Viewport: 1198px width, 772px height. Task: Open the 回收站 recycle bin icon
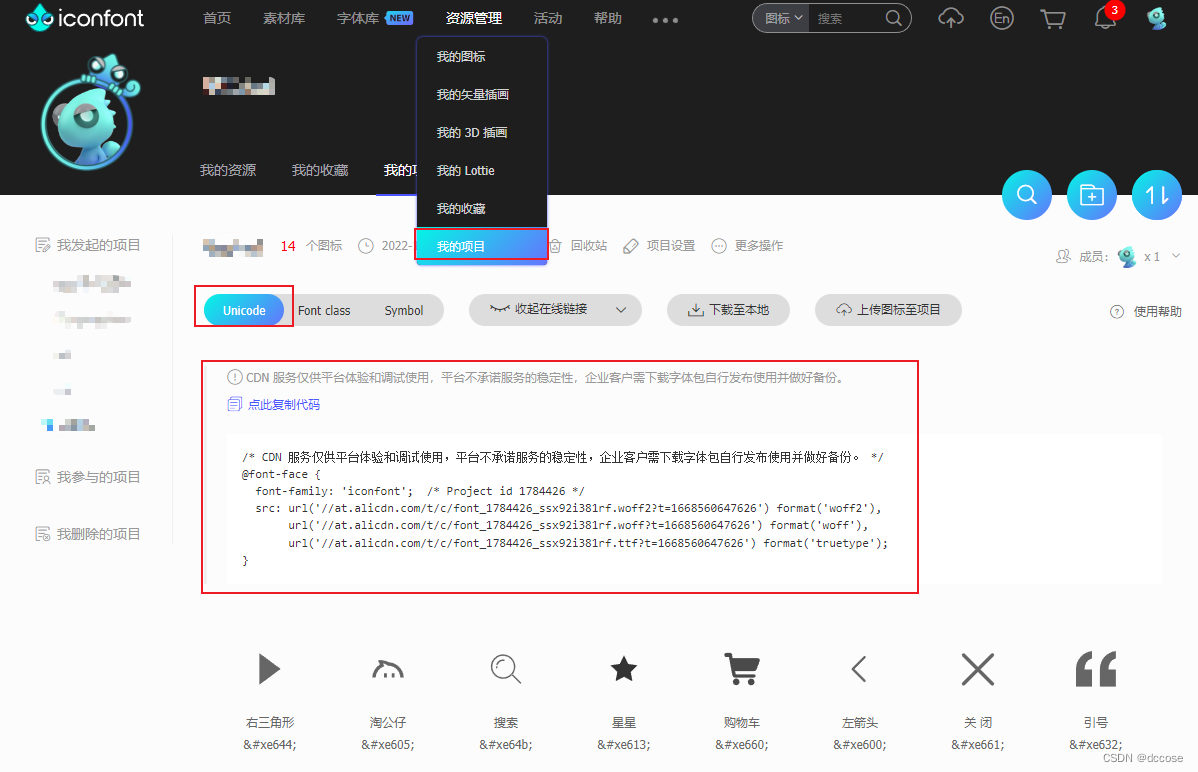[579, 244]
